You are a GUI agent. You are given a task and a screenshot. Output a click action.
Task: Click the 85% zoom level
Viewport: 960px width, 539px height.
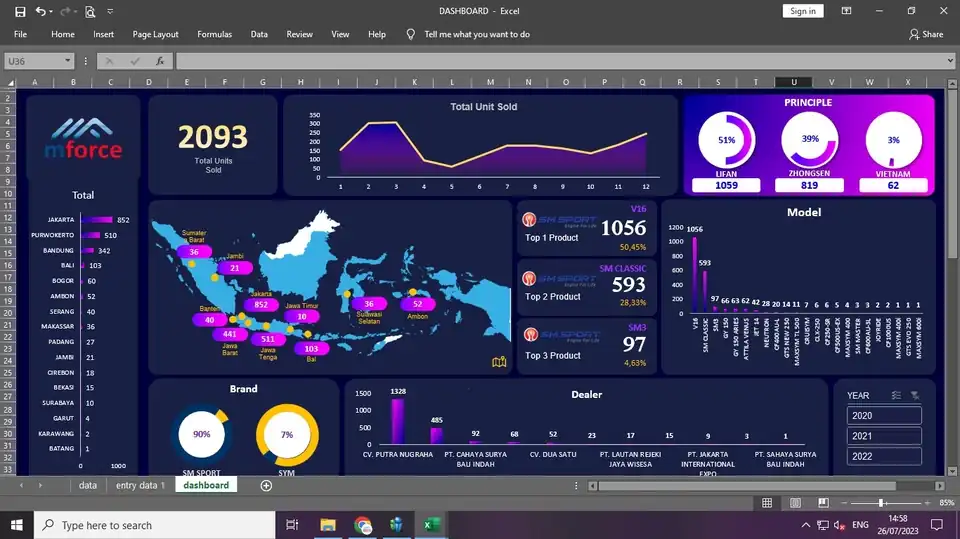[x=947, y=503]
